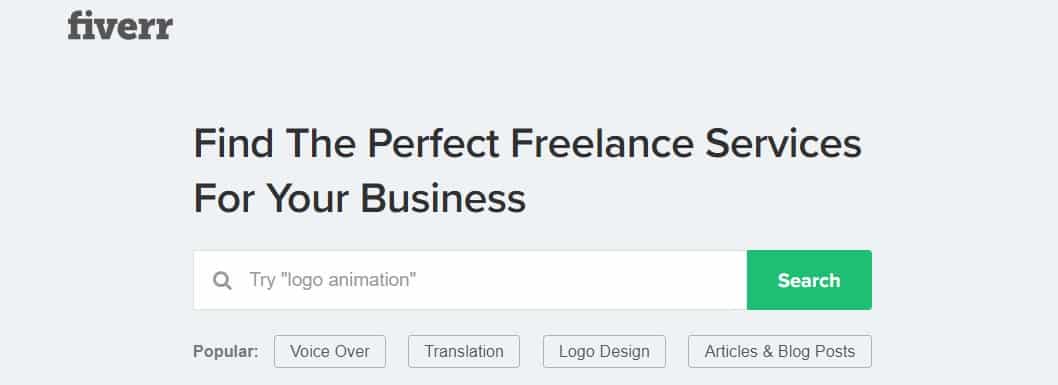Click the 'logo animation' placeholder text
Viewport: 1058px width, 385px height.
(348, 280)
